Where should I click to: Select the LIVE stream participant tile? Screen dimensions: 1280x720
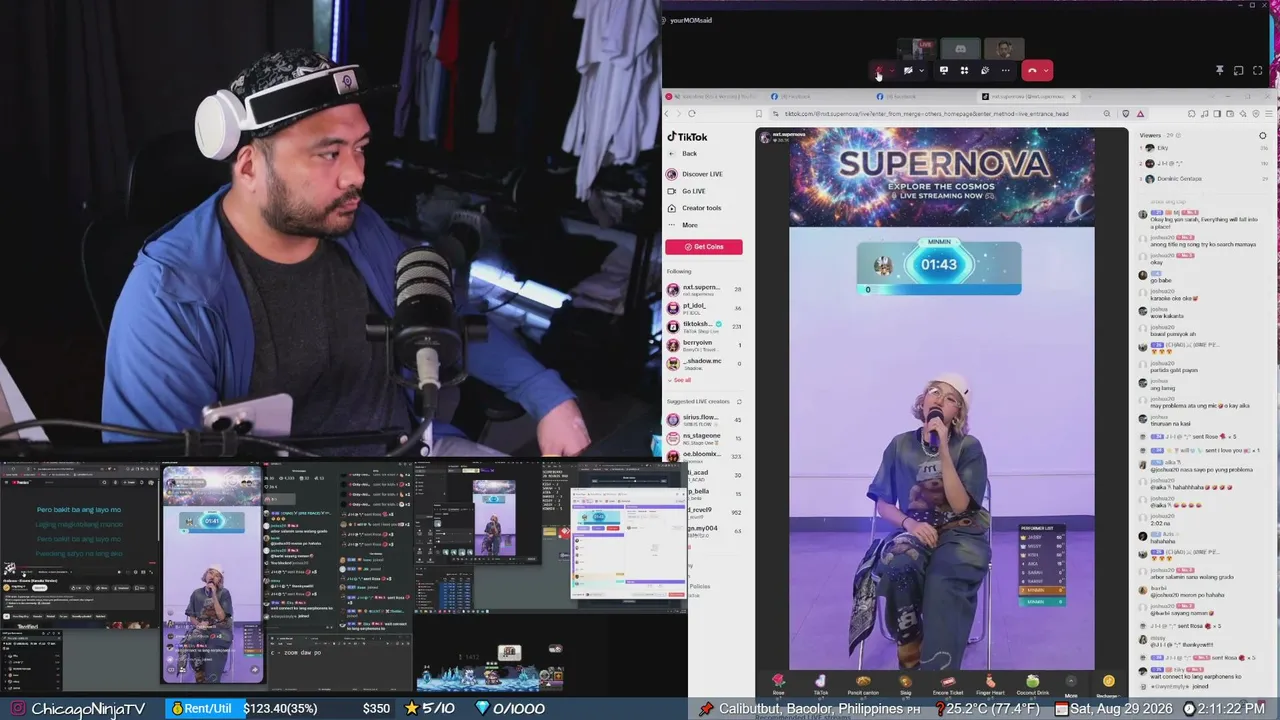tap(917, 48)
